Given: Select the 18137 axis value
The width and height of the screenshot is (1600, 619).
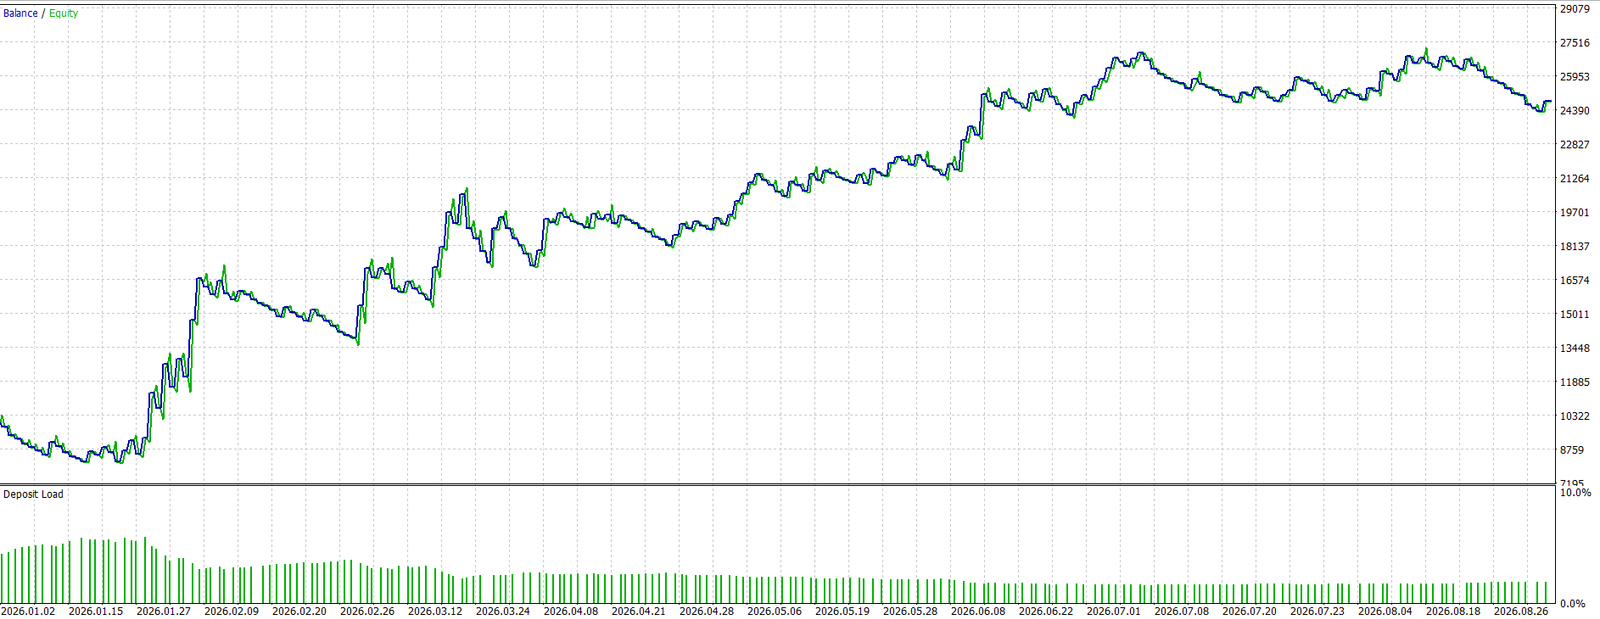Looking at the screenshot, I should coord(1575,247).
